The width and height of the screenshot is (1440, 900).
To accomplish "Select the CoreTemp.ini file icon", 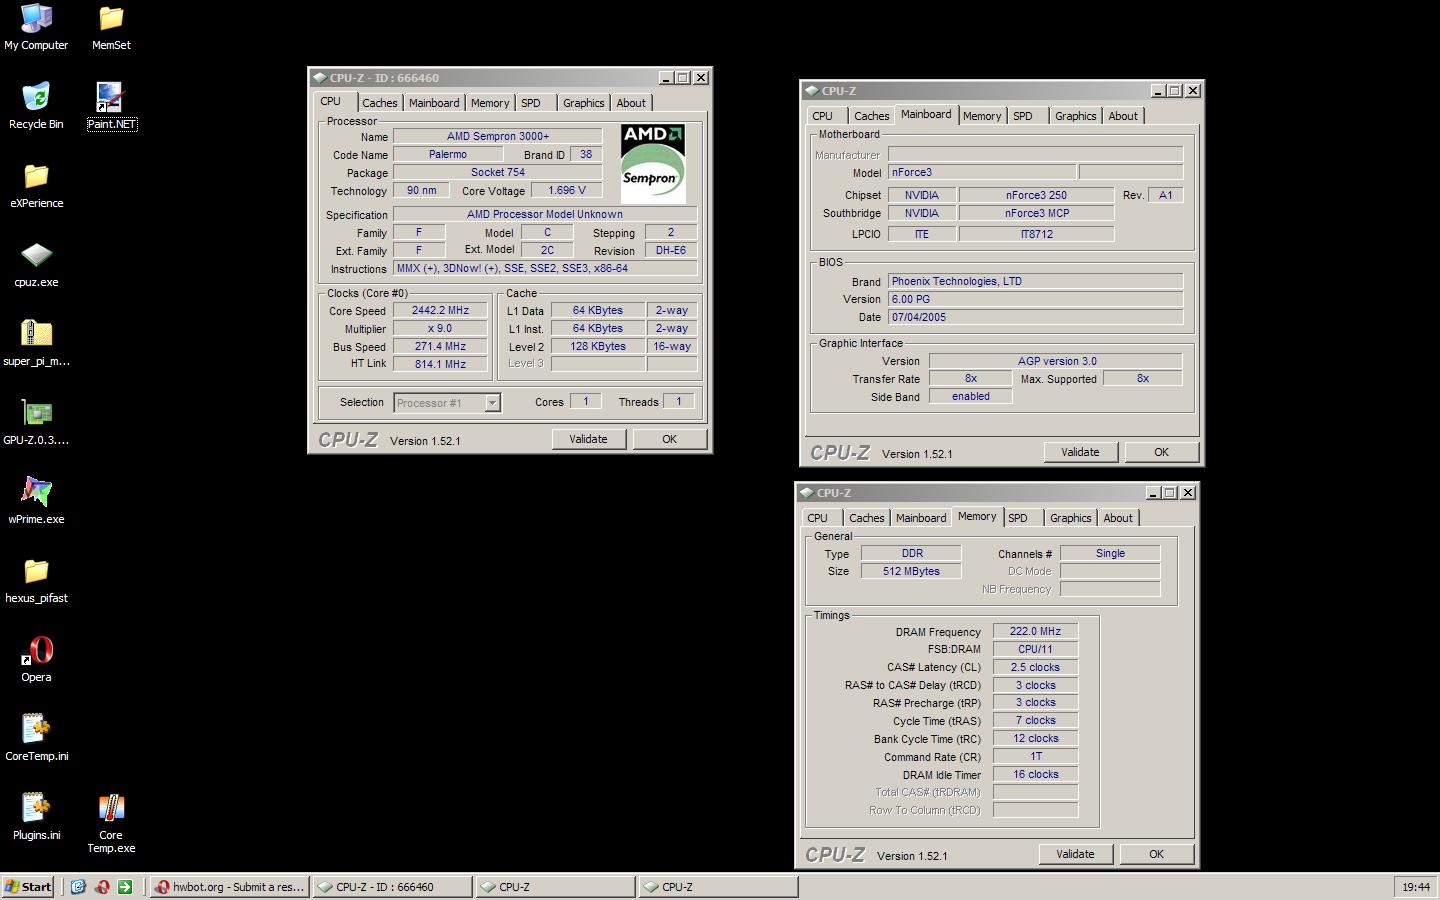I will (36, 730).
